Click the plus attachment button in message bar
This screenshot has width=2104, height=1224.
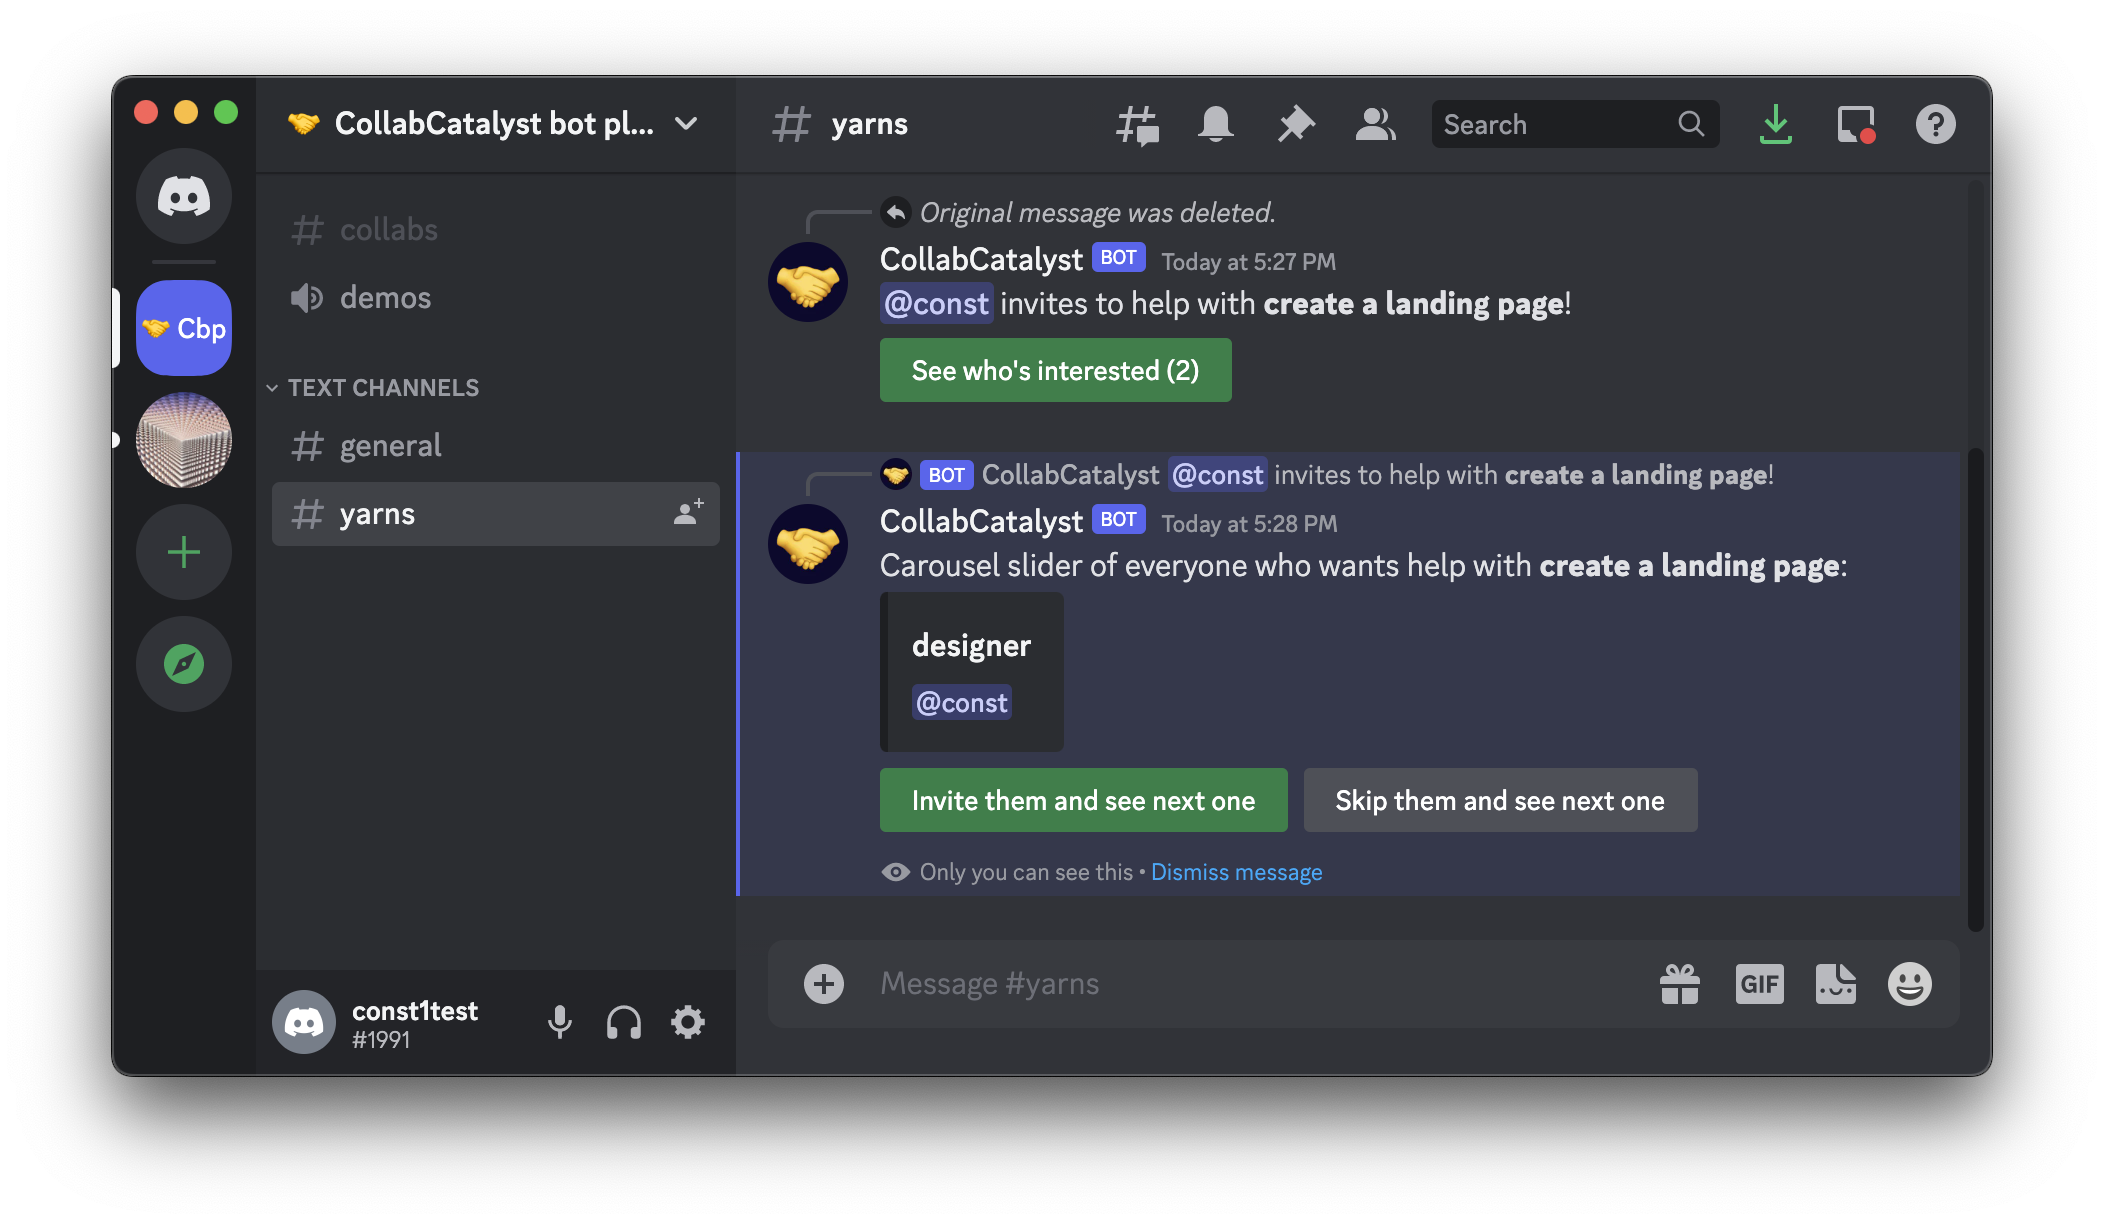tap(824, 984)
